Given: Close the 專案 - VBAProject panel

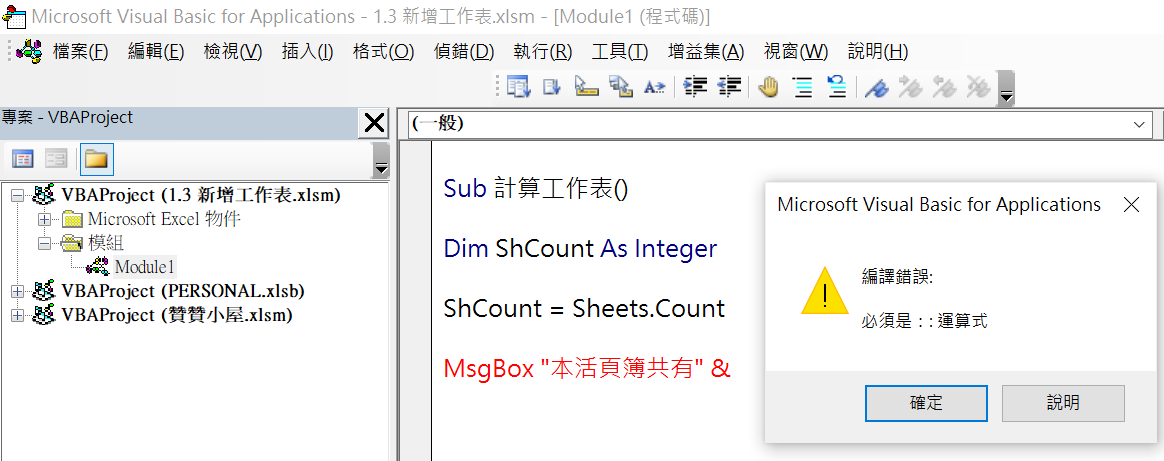Looking at the screenshot, I should (x=373, y=123).
